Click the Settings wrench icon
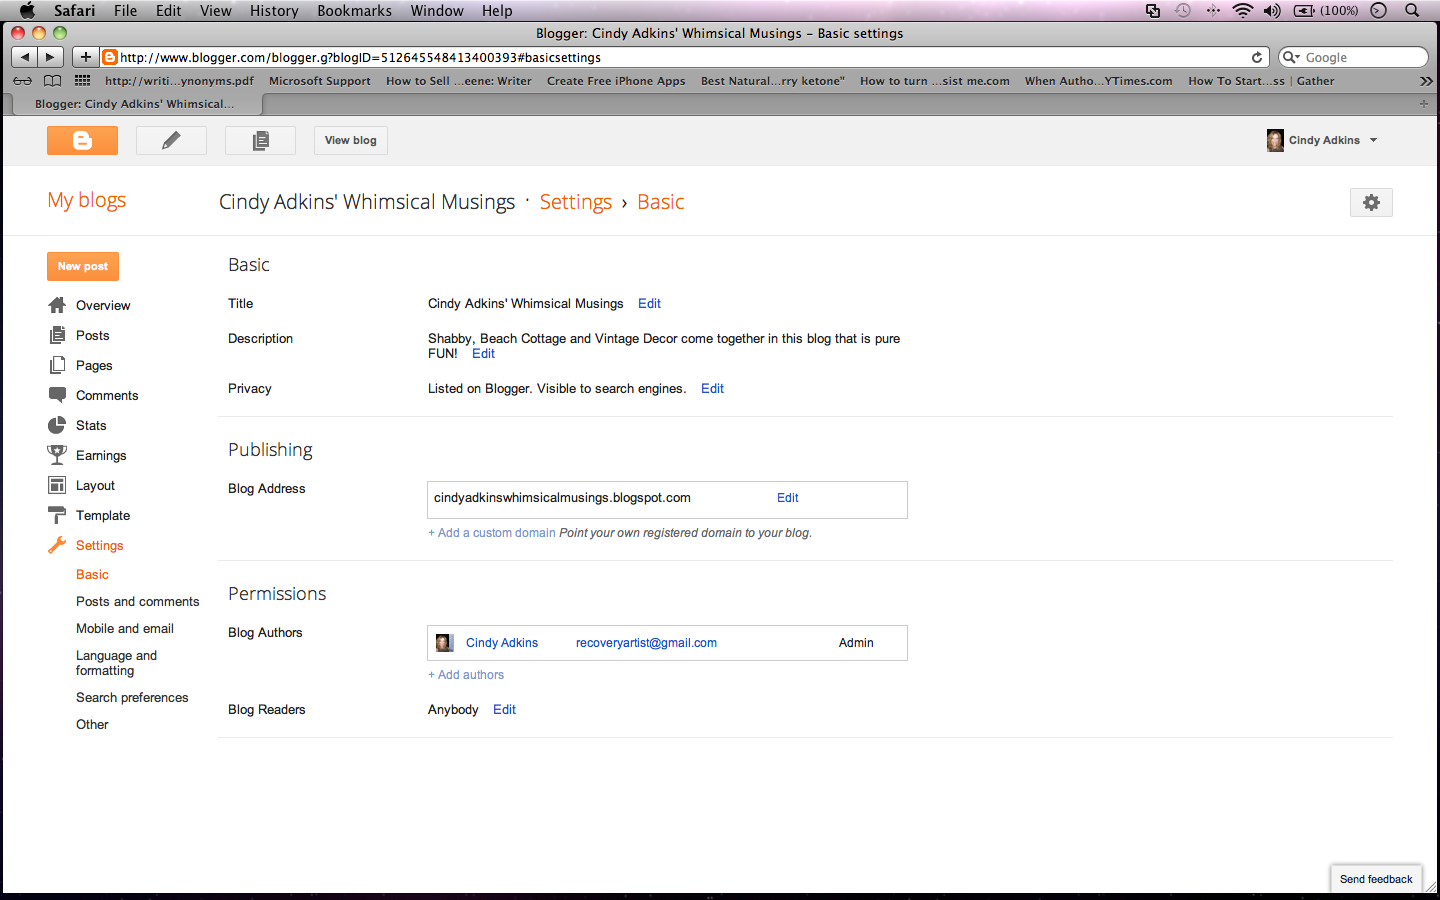Screen dimensions: 1440x900 coord(57,545)
